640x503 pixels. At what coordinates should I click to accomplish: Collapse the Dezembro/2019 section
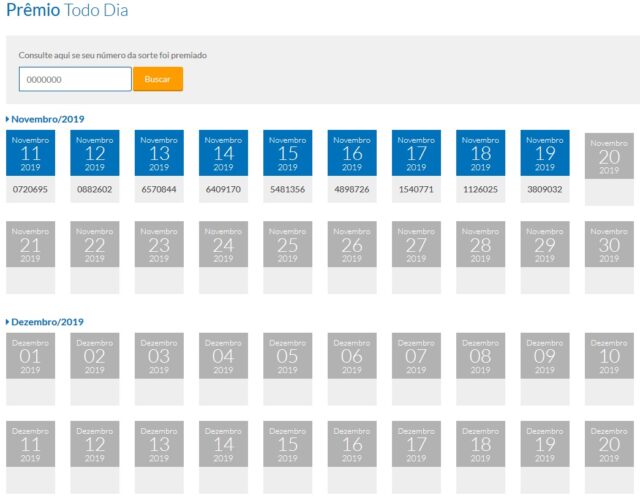(x=47, y=322)
